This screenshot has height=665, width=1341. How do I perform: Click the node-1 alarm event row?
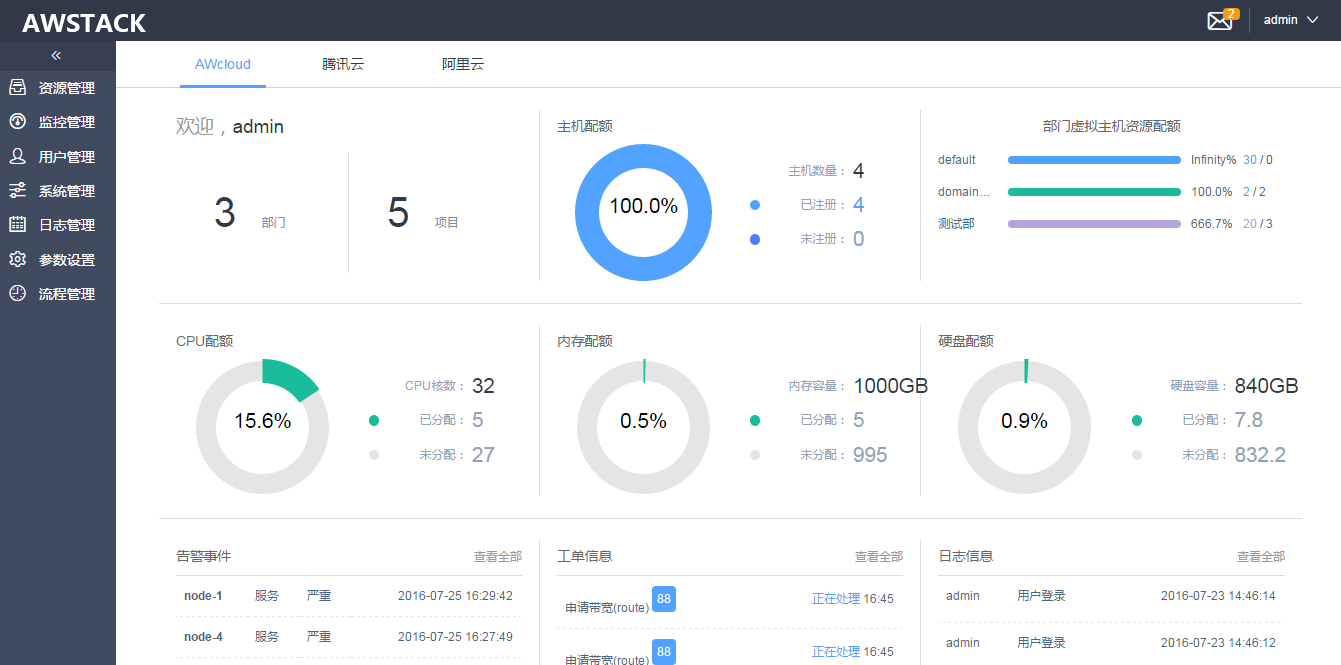(x=348, y=596)
